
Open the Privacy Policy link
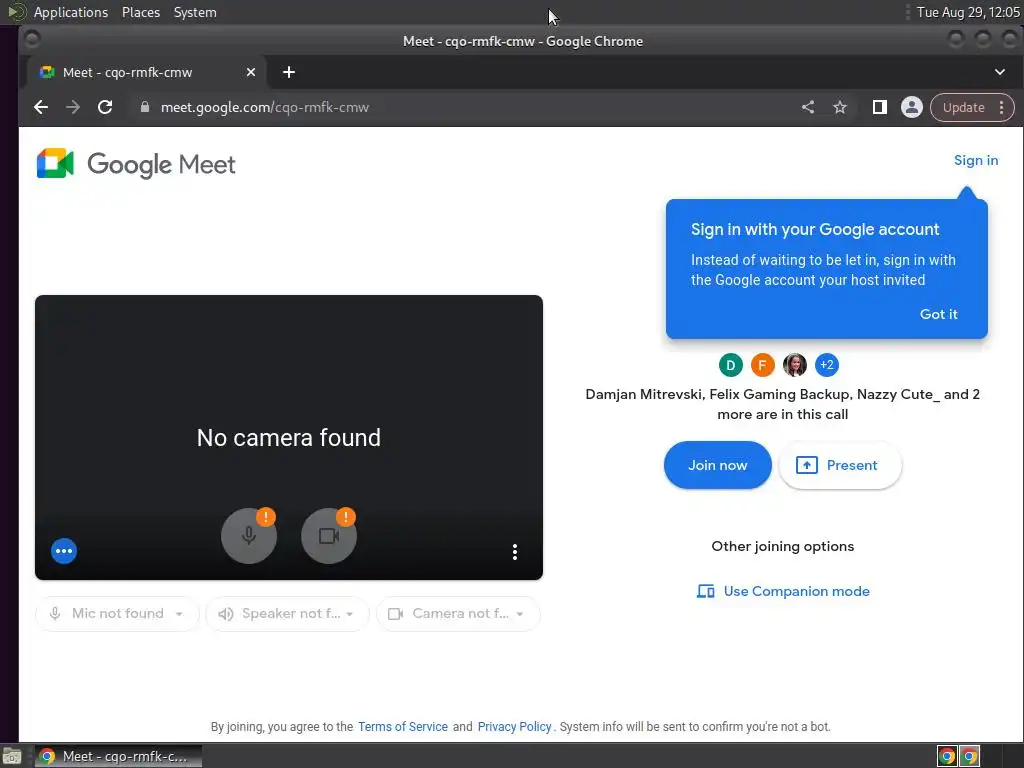515,727
